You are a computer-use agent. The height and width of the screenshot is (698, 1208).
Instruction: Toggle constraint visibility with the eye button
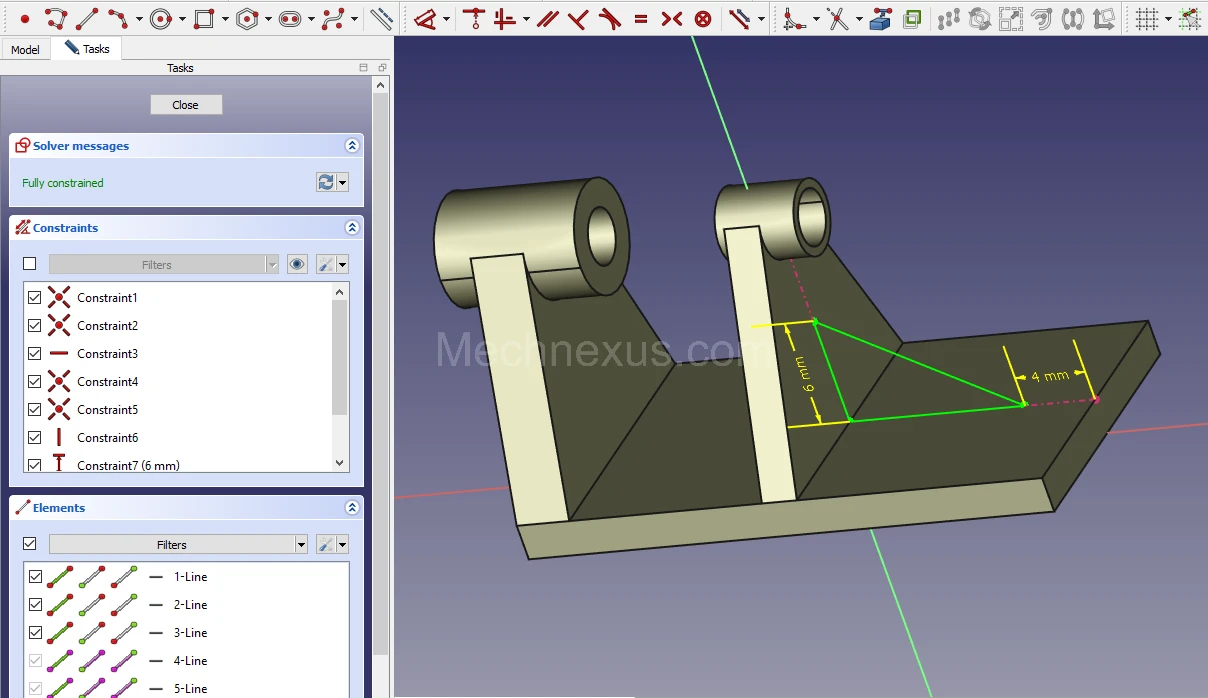[x=297, y=264]
